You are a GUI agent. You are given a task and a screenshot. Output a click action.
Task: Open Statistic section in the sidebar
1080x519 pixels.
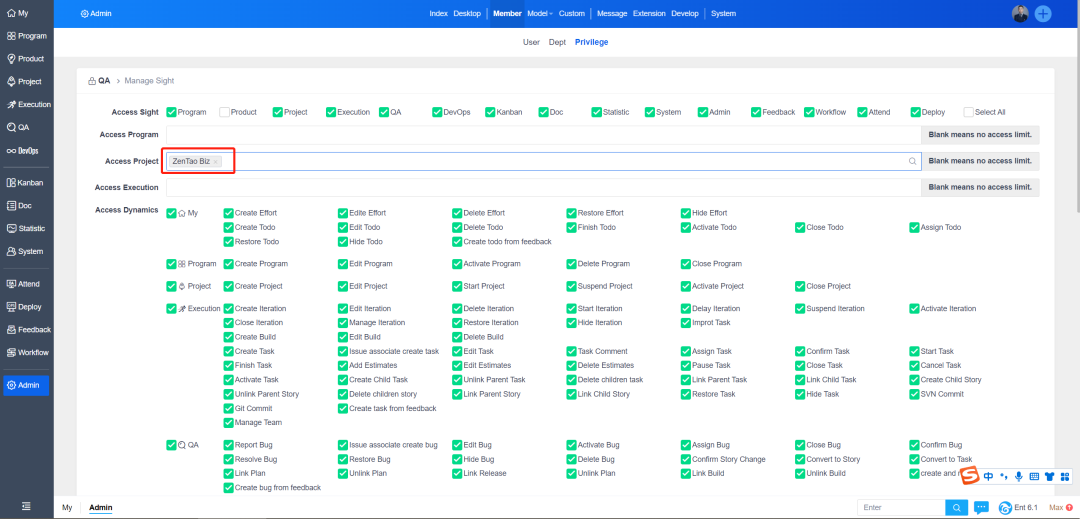click(26, 228)
